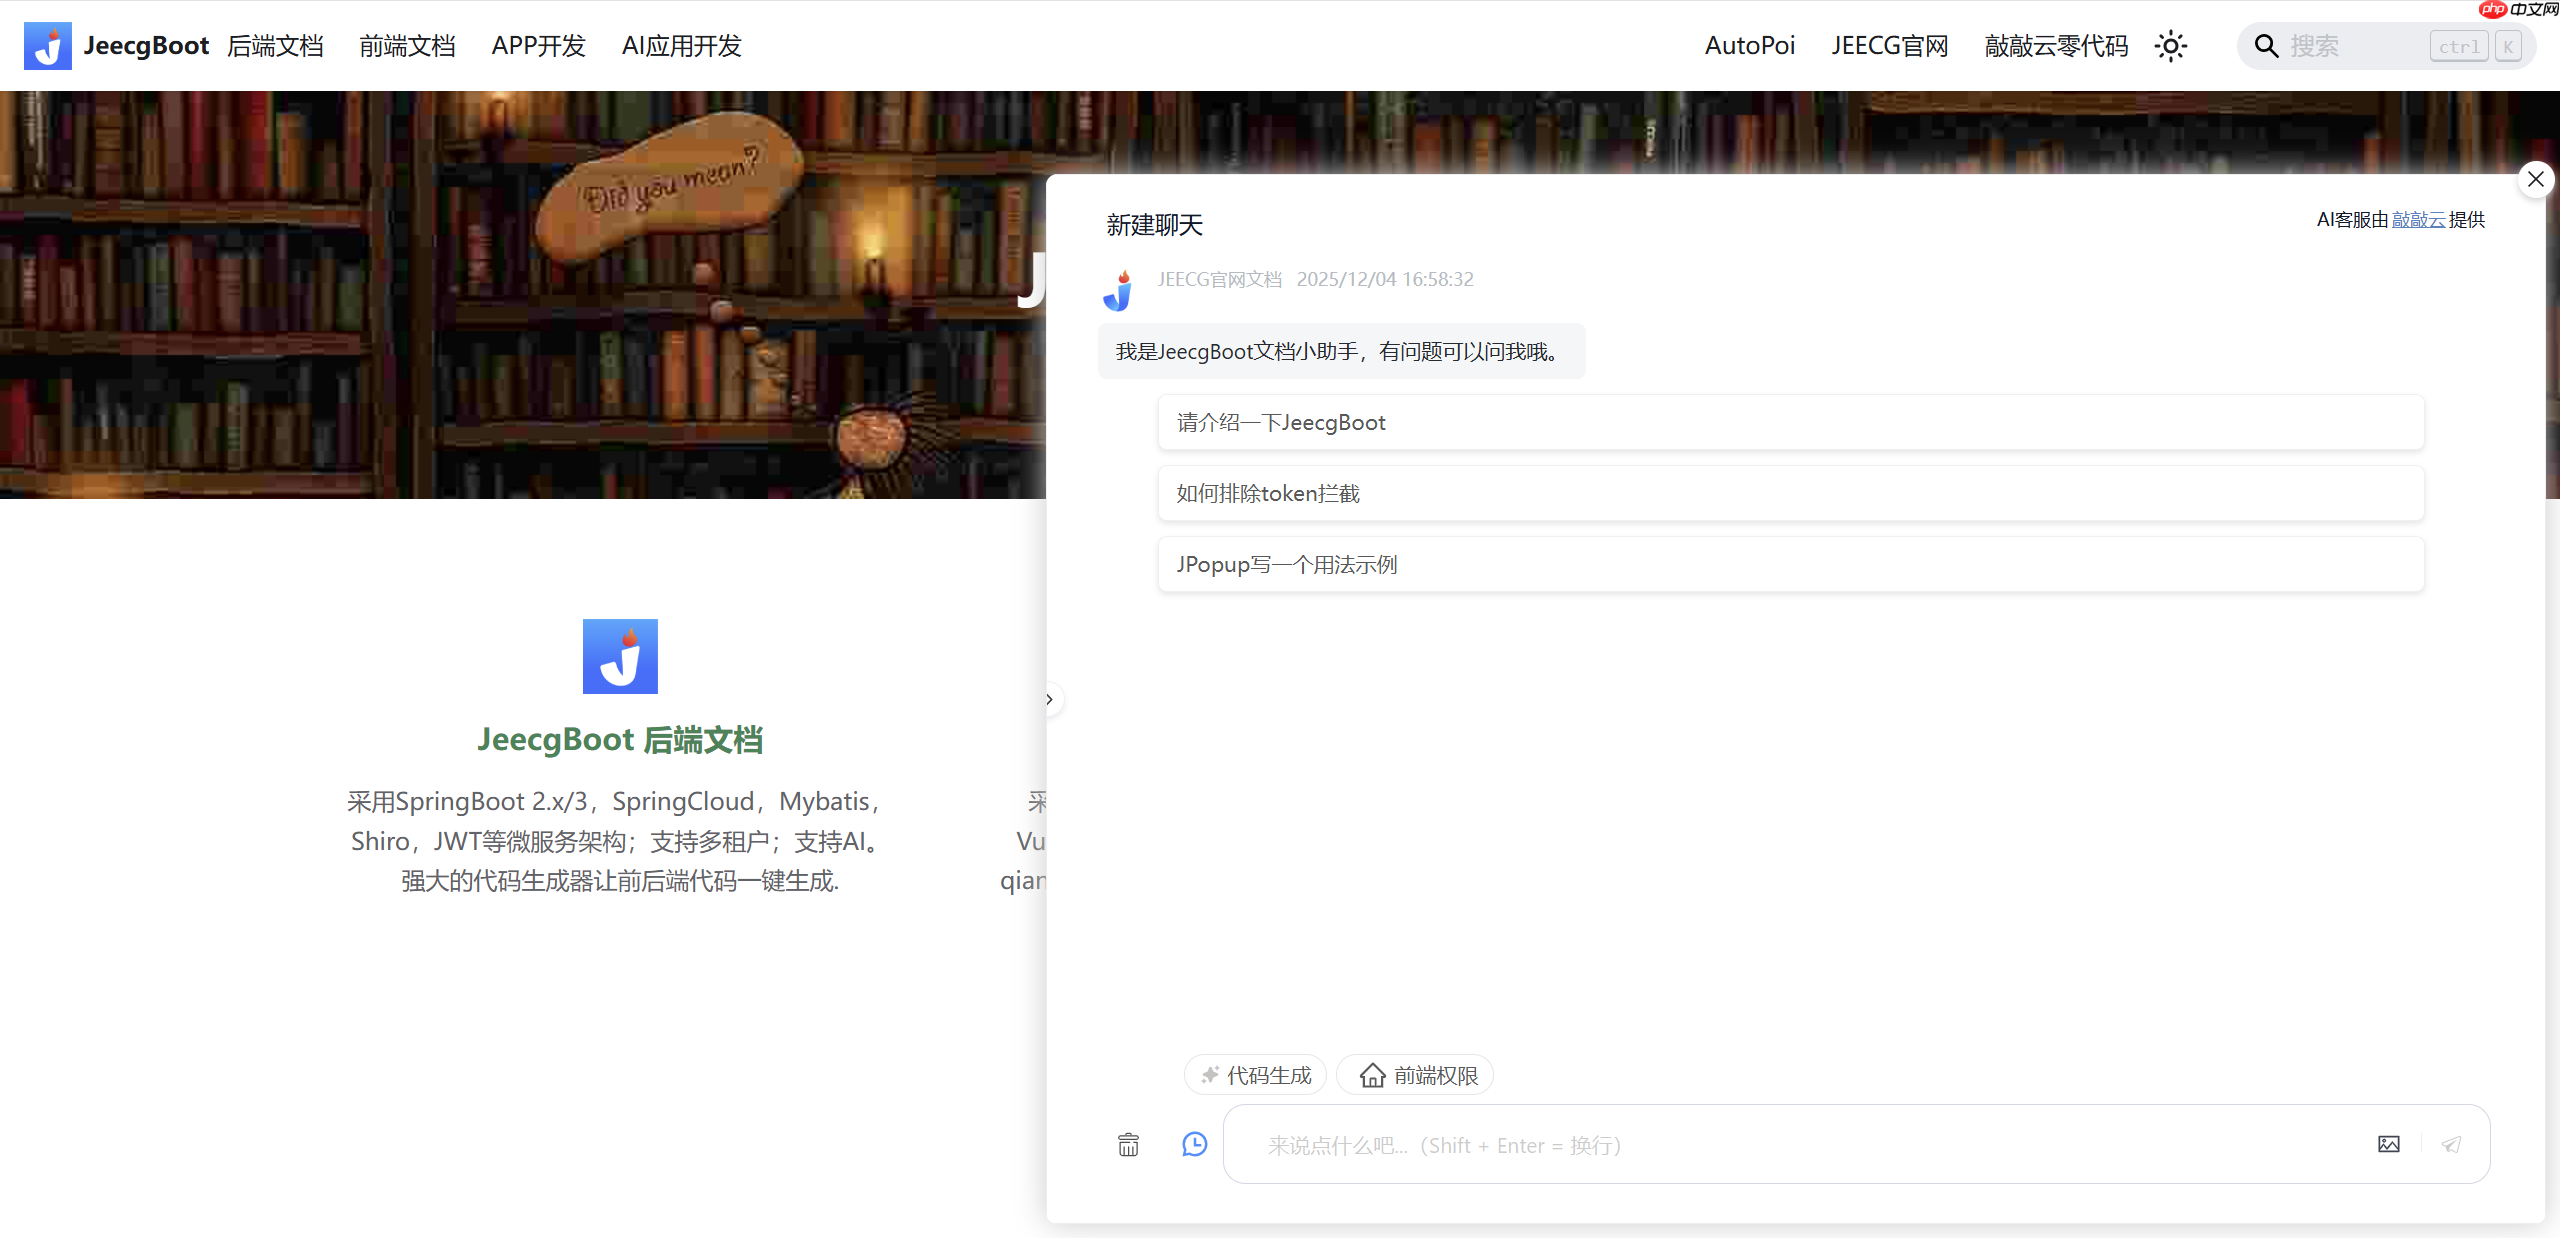Toggle light/dark theme with sun icon
Image resolution: width=2560 pixels, height=1238 pixels.
pos(2170,45)
